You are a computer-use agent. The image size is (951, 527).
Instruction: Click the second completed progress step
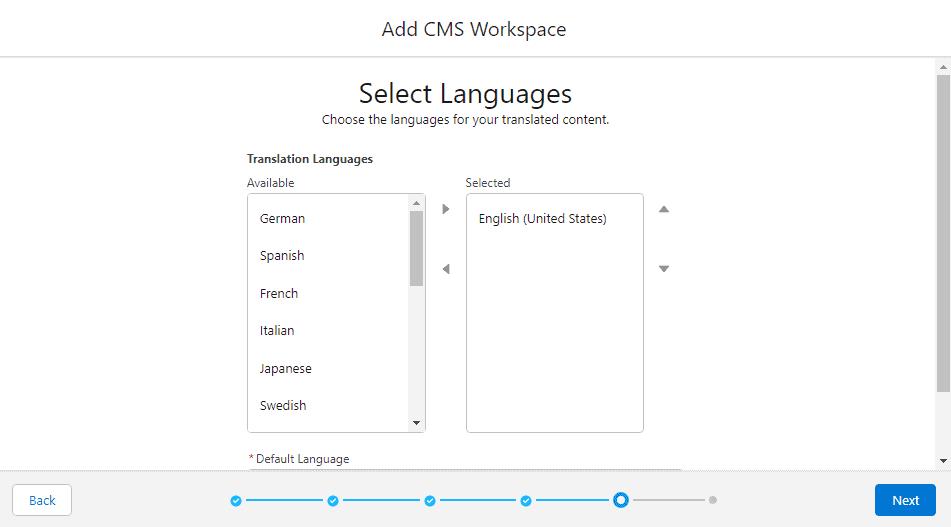click(333, 500)
